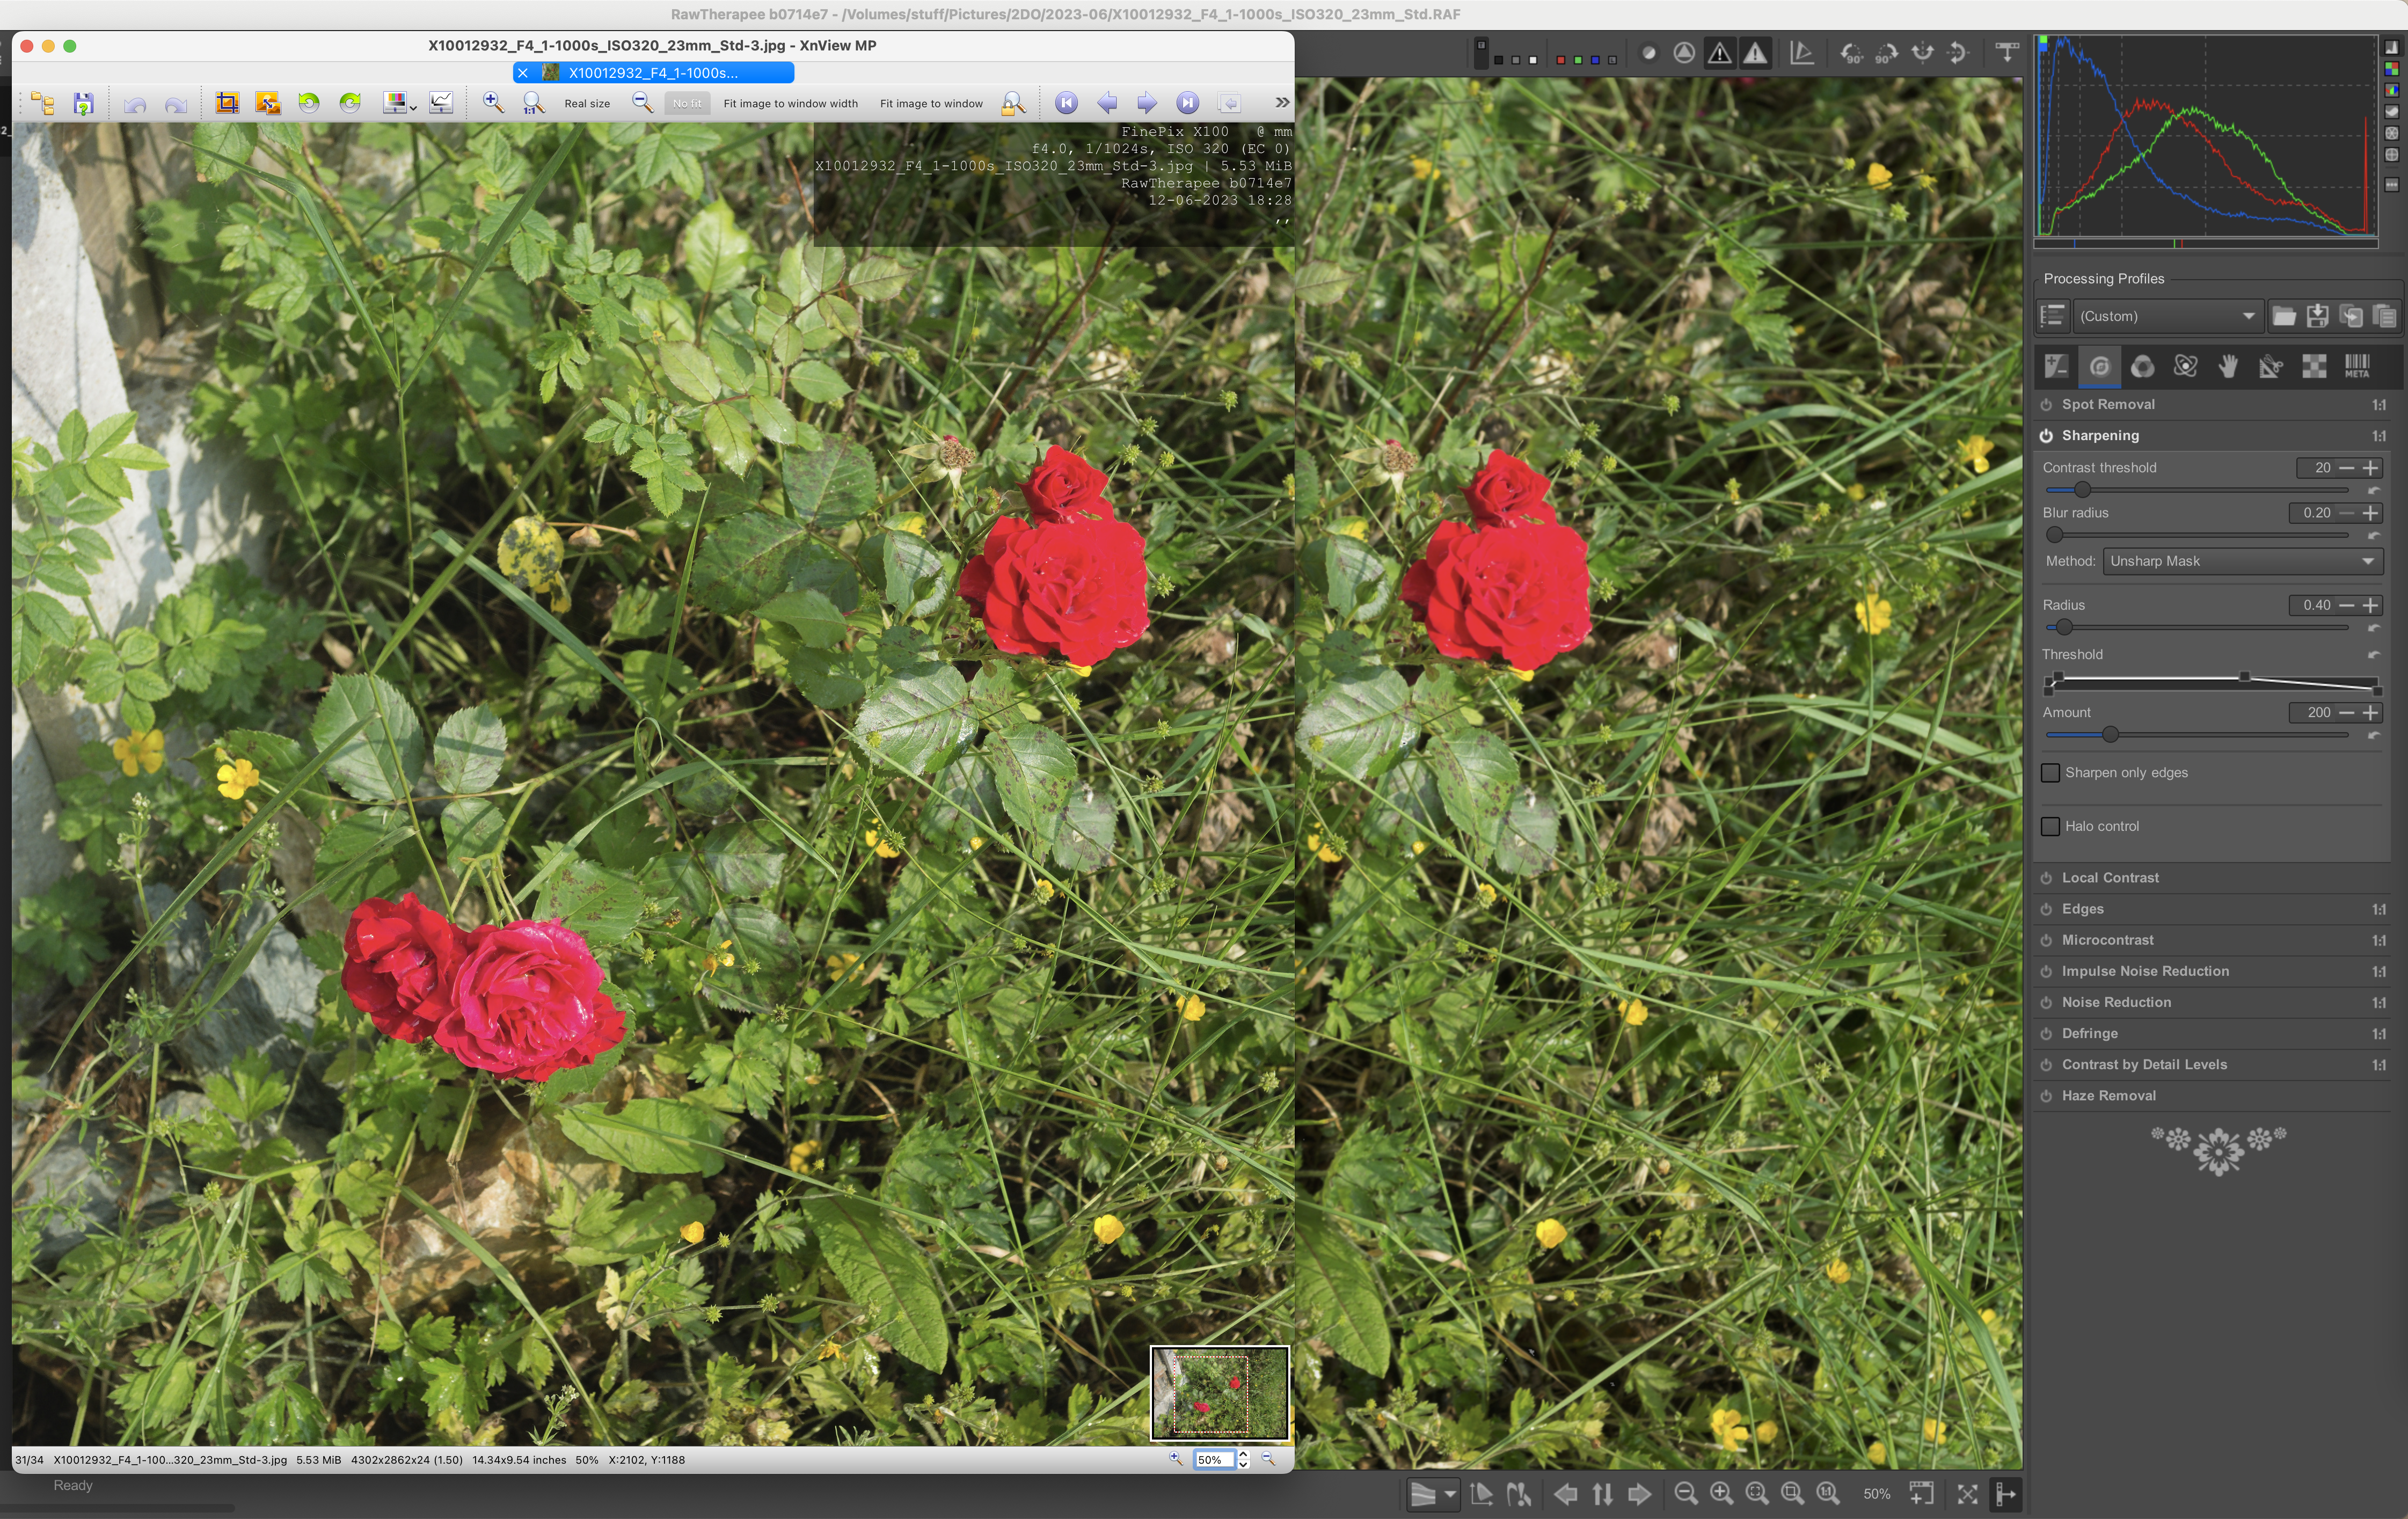
Task: Toggle Sharpening power button off
Action: coord(2046,436)
